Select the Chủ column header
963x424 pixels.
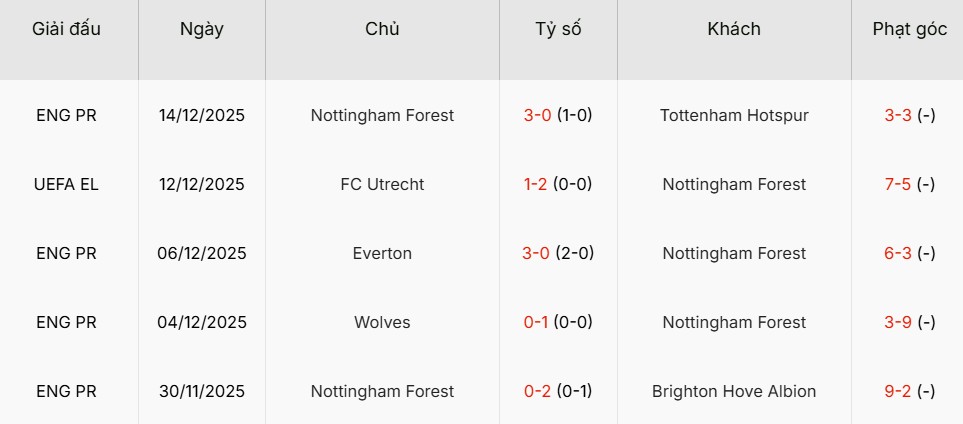pyautogui.click(x=382, y=29)
